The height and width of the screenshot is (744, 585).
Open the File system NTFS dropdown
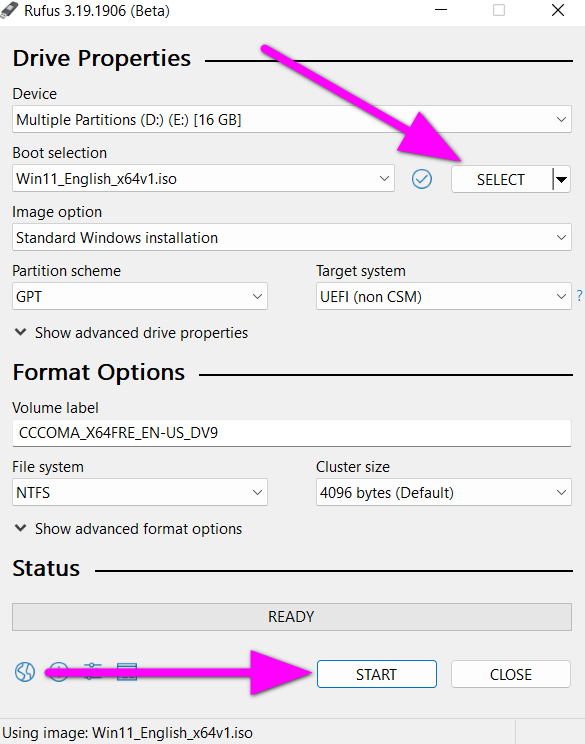(x=140, y=492)
